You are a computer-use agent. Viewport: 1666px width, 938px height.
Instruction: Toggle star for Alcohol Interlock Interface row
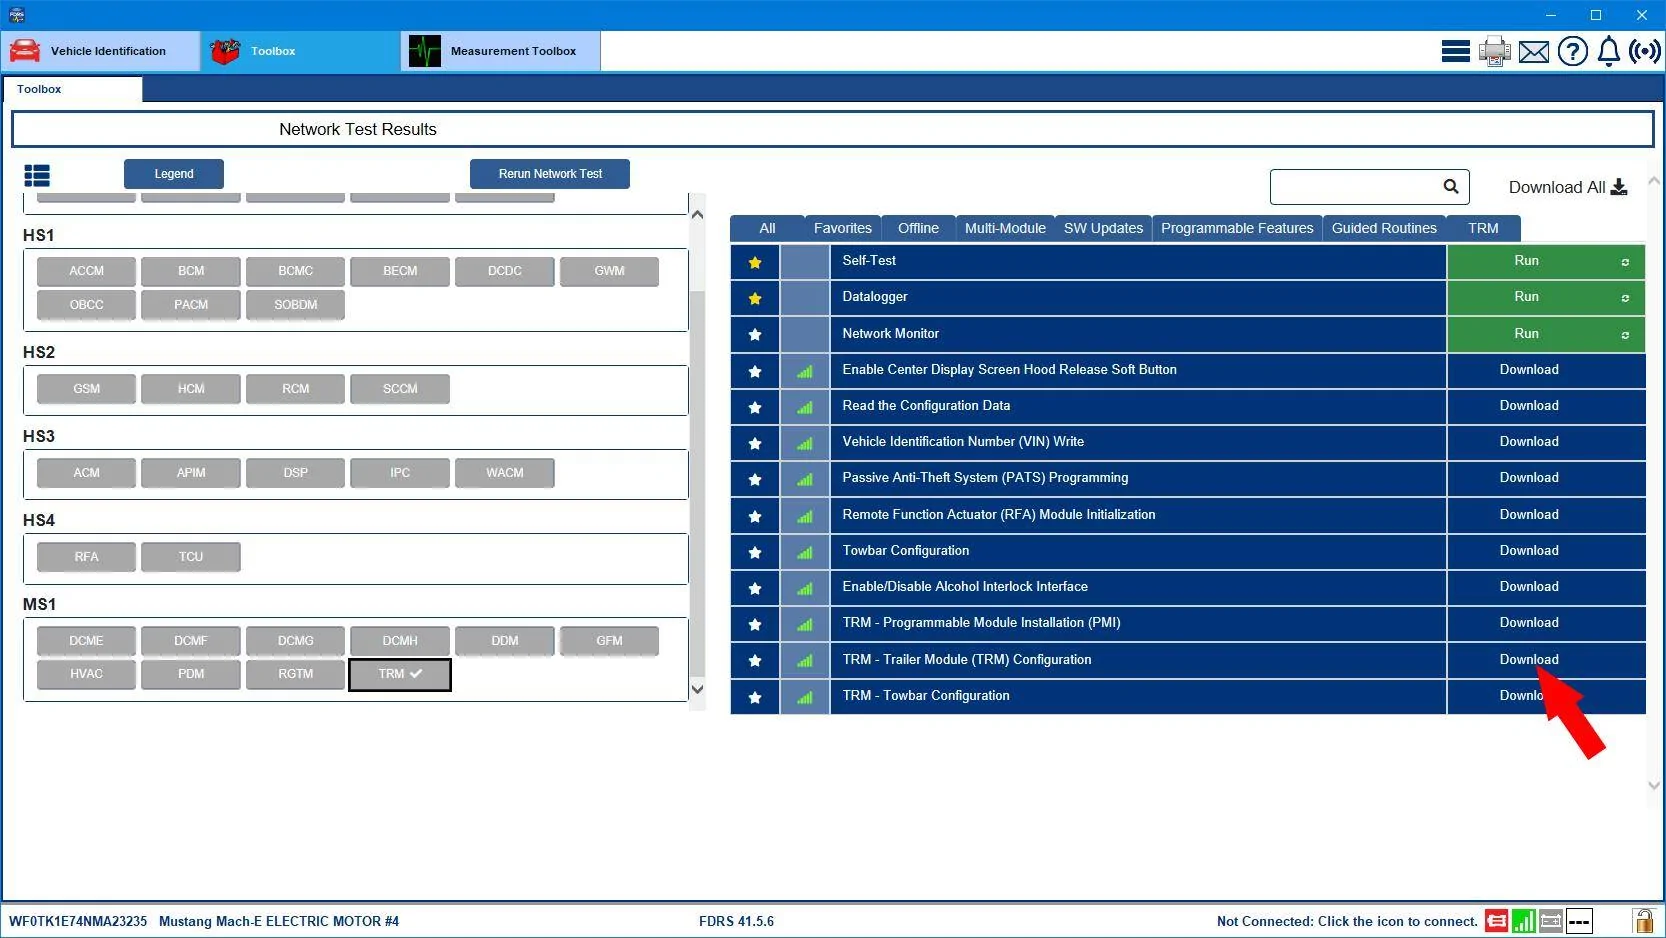(x=755, y=588)
